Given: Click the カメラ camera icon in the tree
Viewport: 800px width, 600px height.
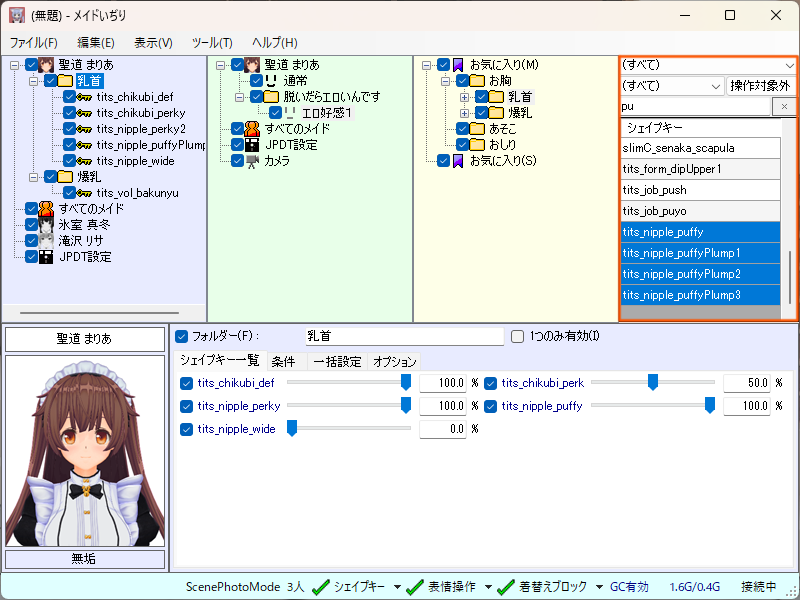Looking at the screenshot, I should (x=254, y=160).
